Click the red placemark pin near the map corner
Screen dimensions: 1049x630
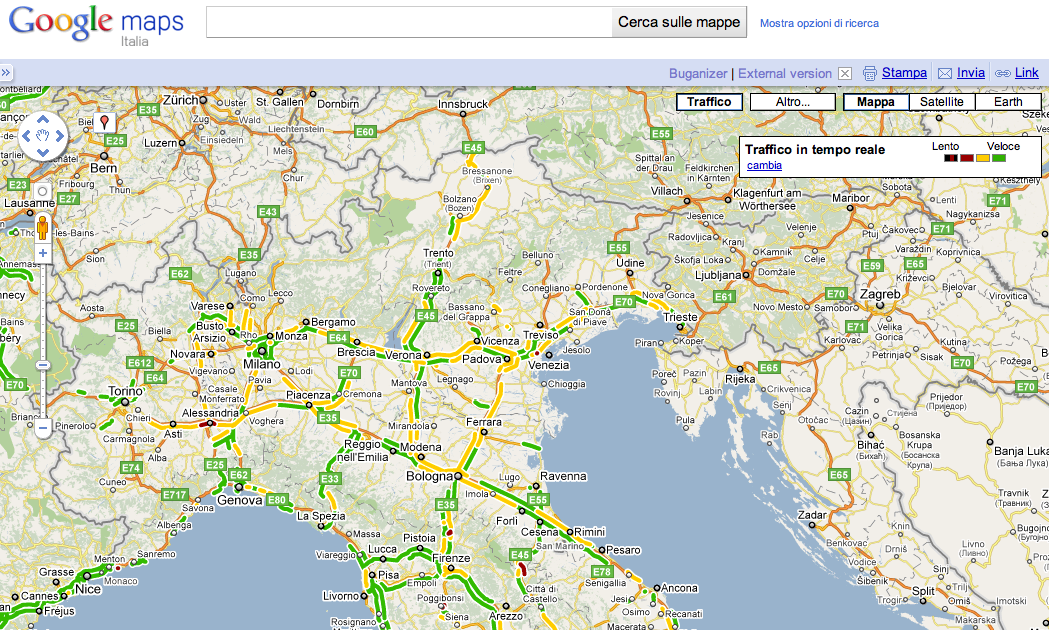(x=105, y=120)
